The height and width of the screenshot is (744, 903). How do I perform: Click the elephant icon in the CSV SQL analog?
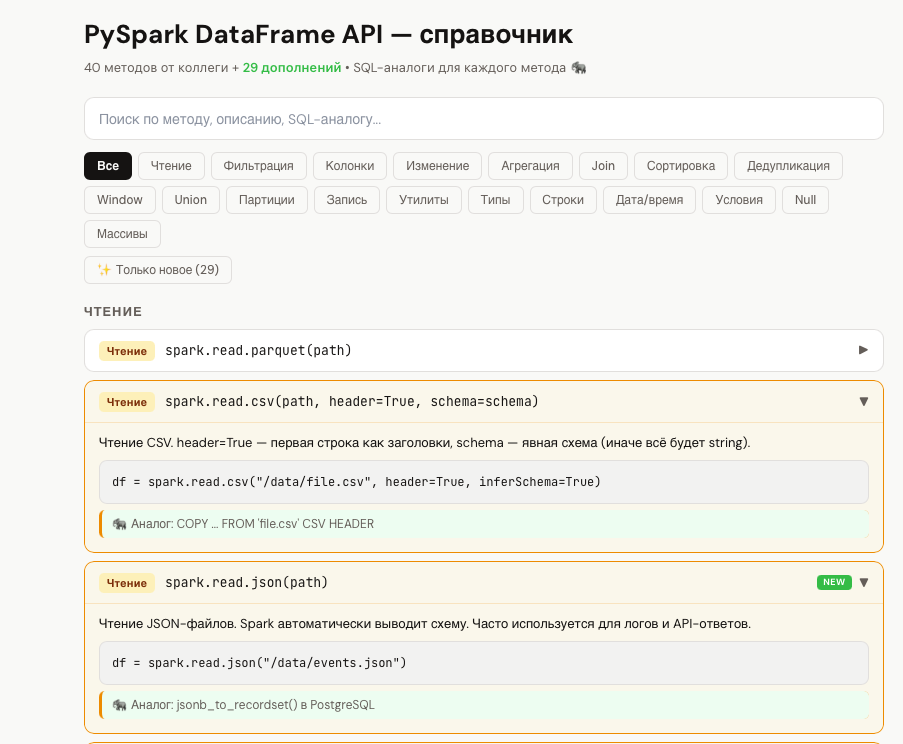point(122,523)
